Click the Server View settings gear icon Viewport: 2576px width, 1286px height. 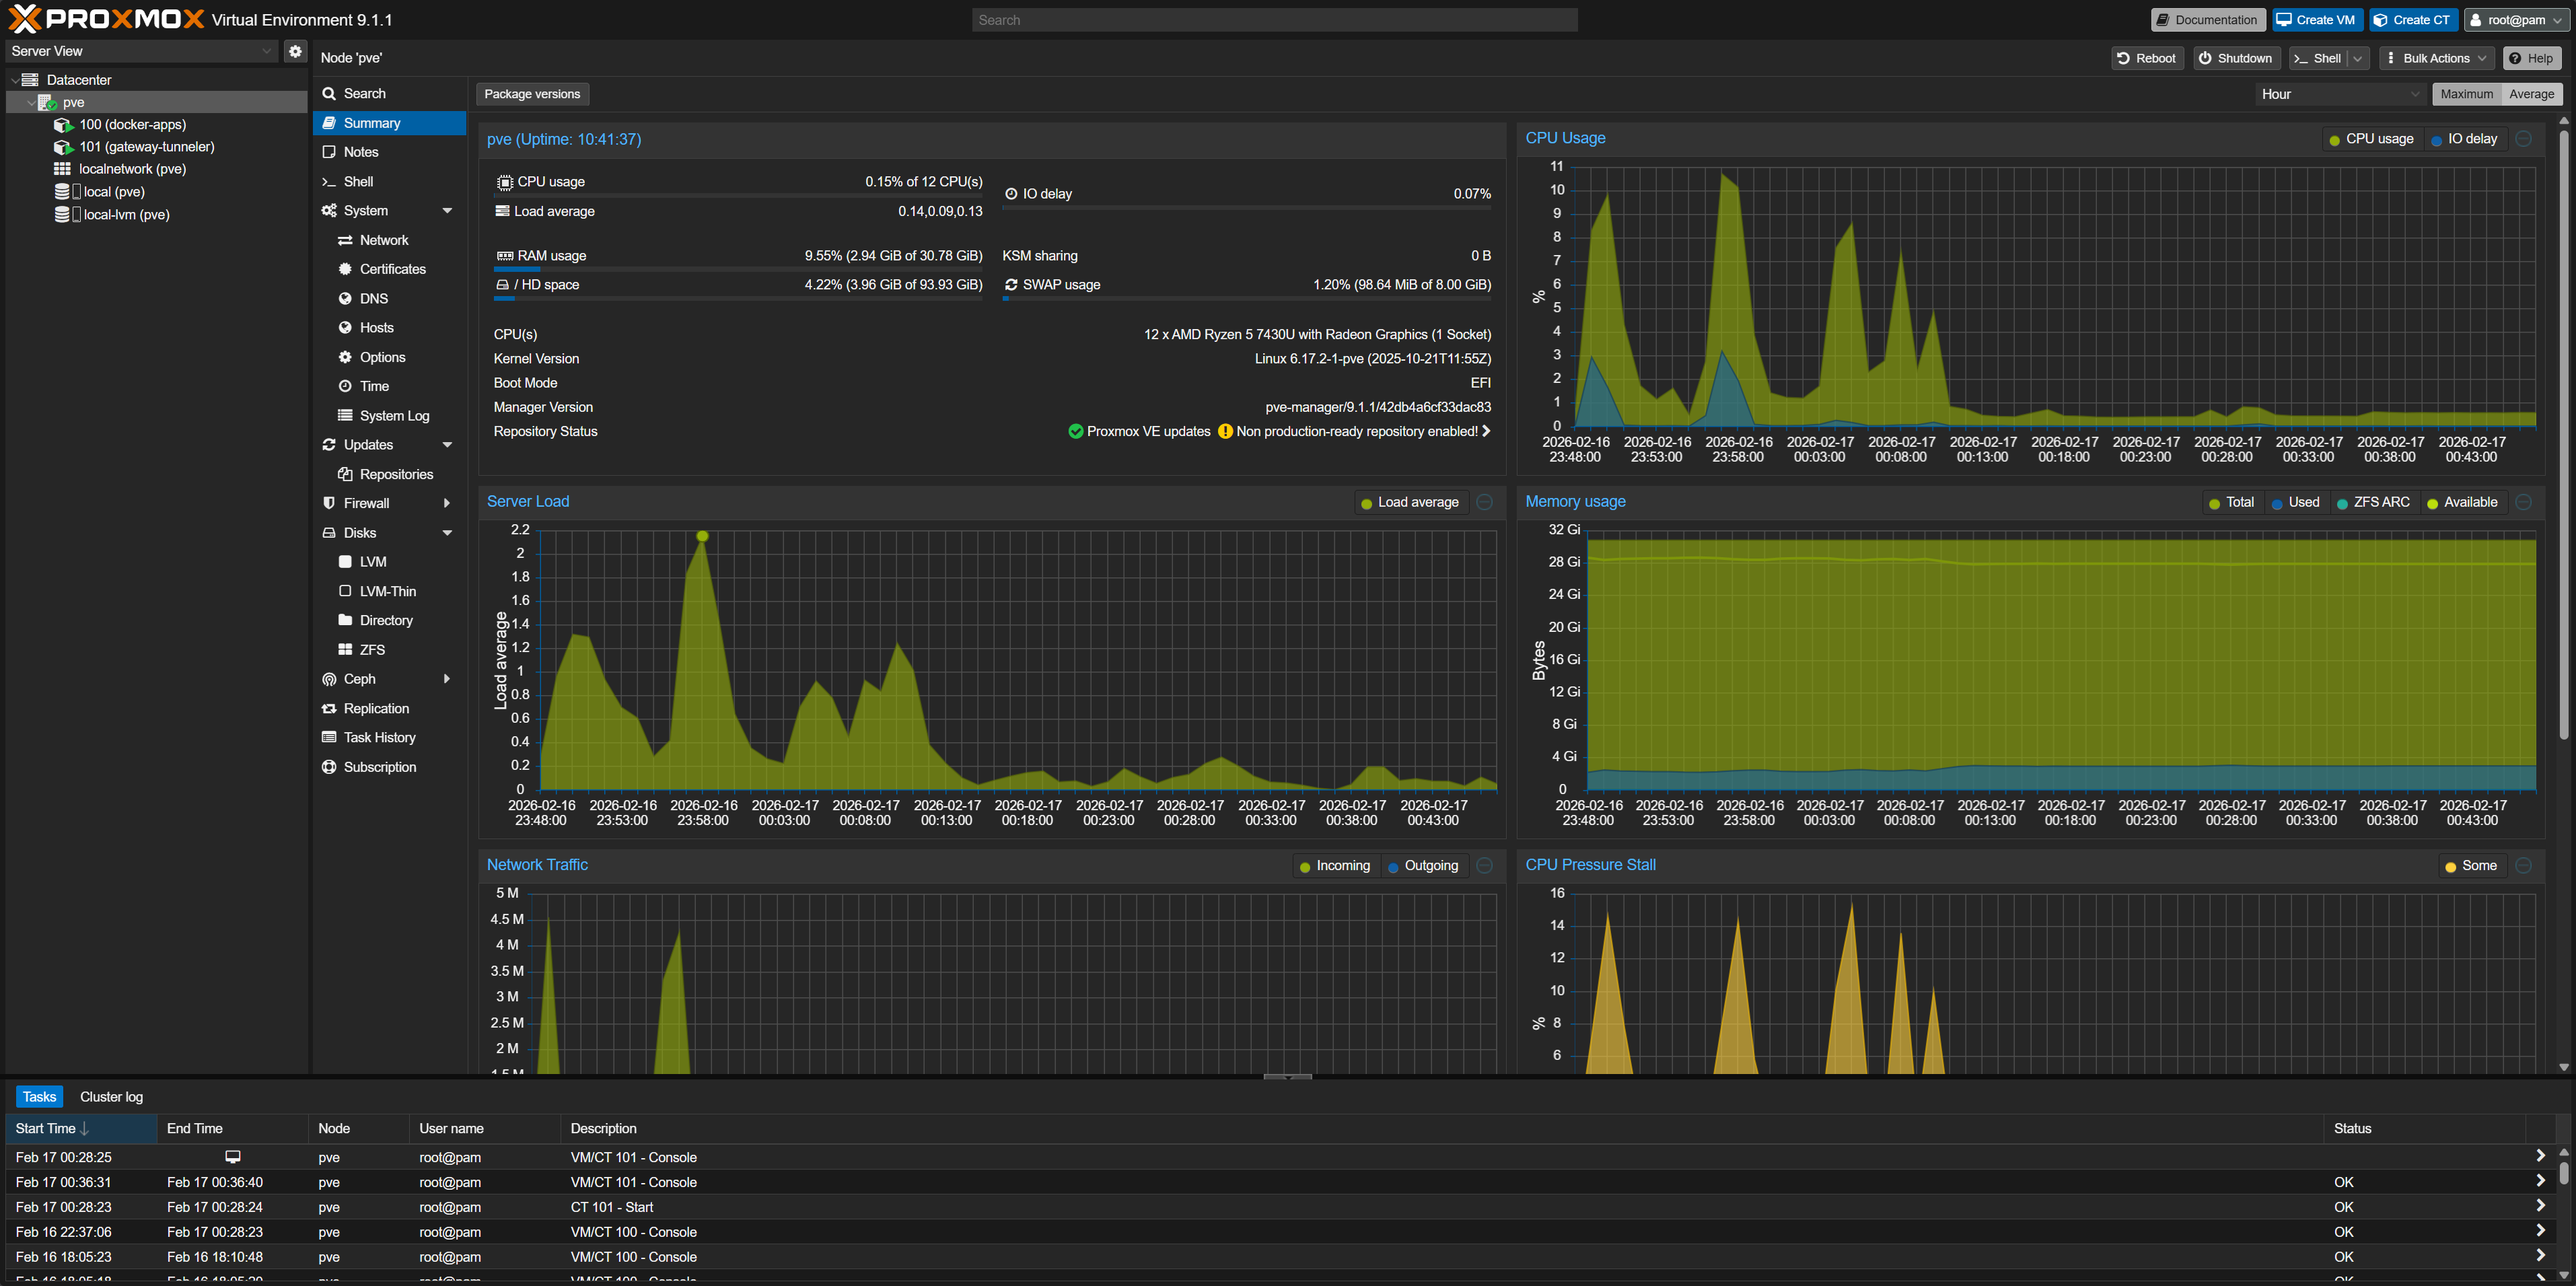[295, 51]
